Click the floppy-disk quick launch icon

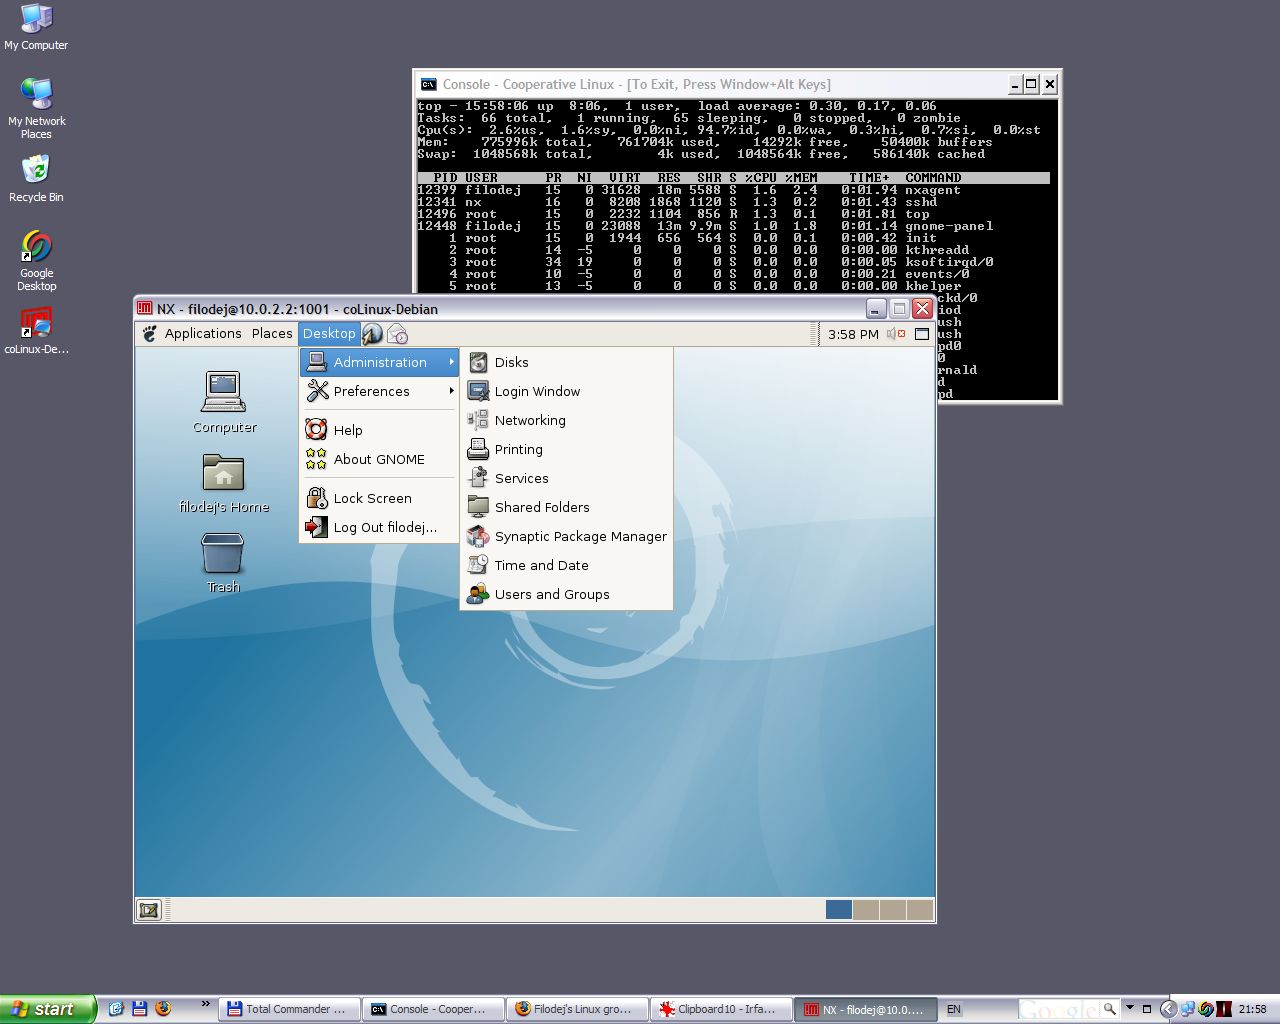(140, 1009)
